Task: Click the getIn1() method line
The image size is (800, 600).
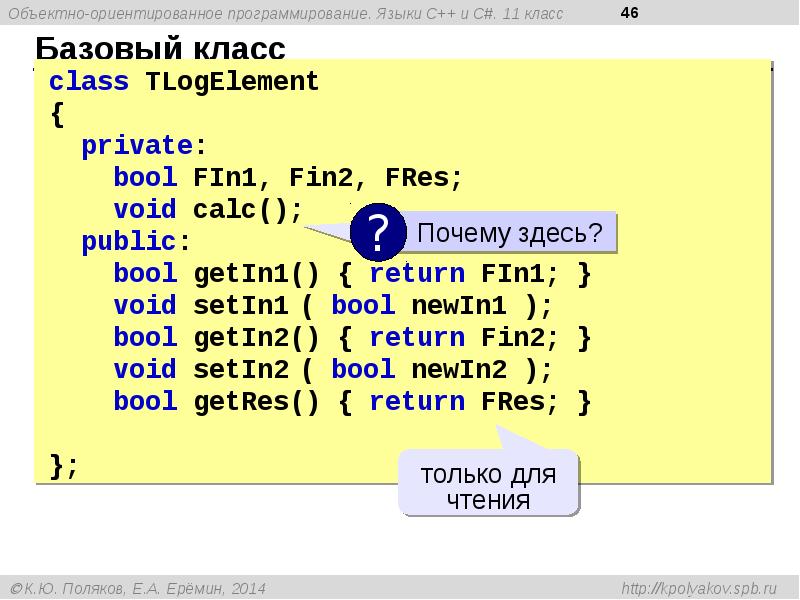Action: coord(352,274)
